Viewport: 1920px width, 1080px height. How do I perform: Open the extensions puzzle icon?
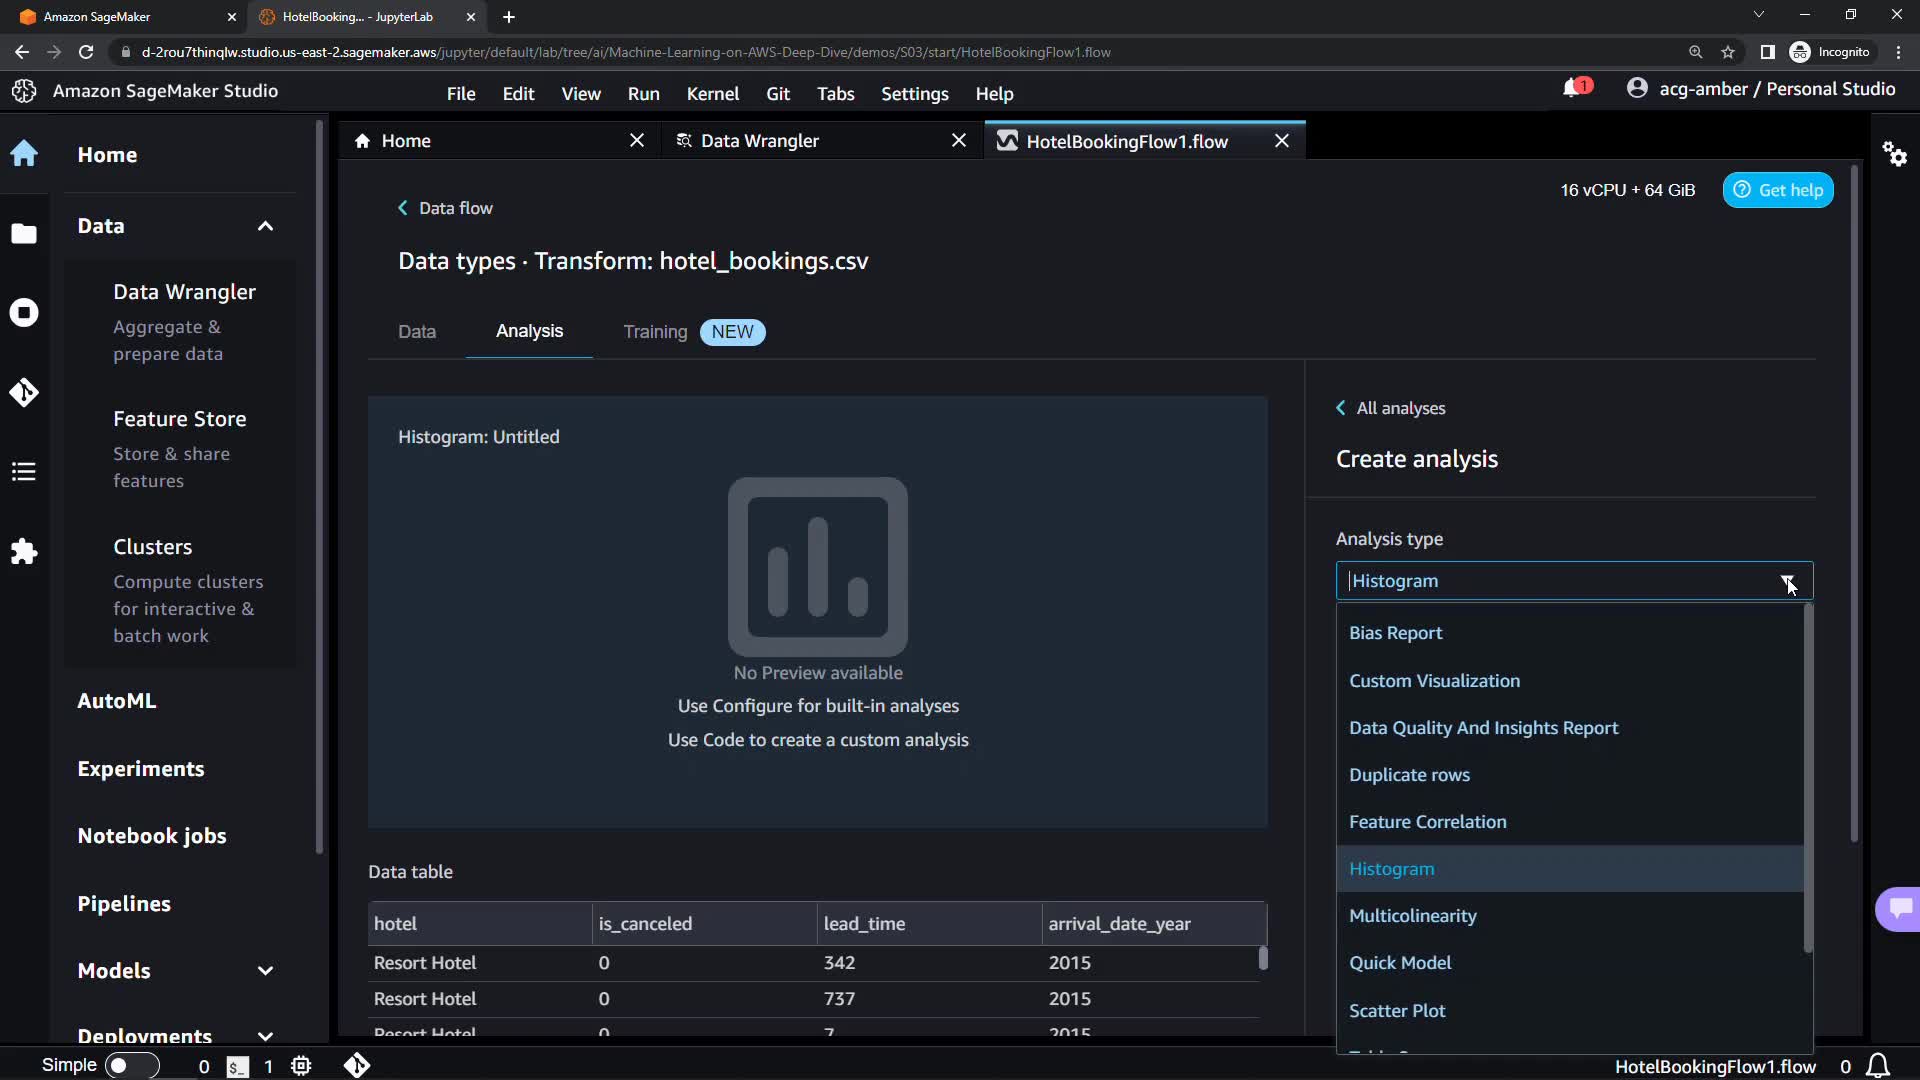[x=24, y=551]
